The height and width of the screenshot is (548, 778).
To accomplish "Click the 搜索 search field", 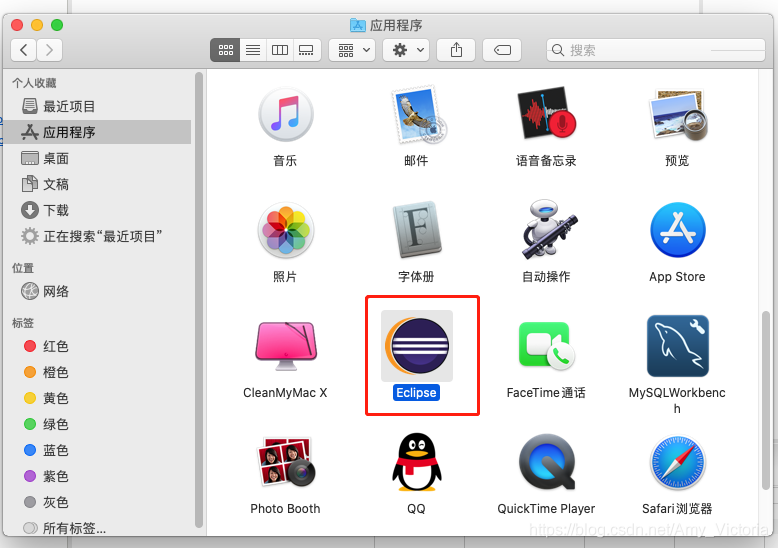I will [656, 50].
